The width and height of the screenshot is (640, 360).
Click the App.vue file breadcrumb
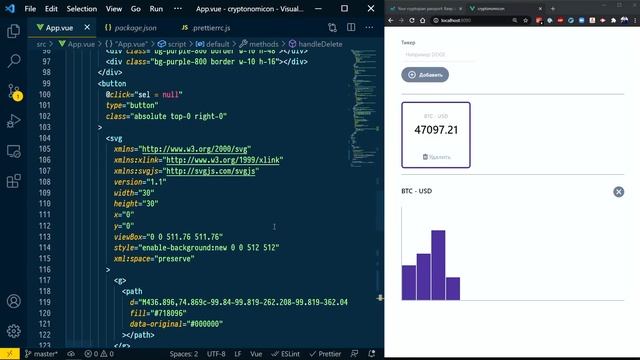click(77, 44)
